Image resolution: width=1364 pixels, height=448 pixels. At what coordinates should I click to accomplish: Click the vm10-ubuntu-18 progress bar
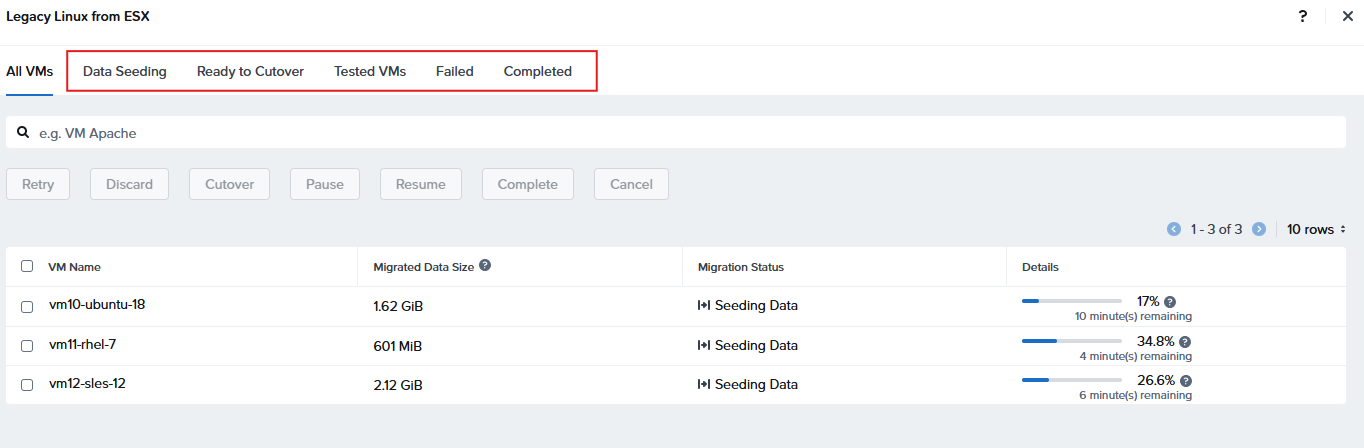coord(1071,301)
